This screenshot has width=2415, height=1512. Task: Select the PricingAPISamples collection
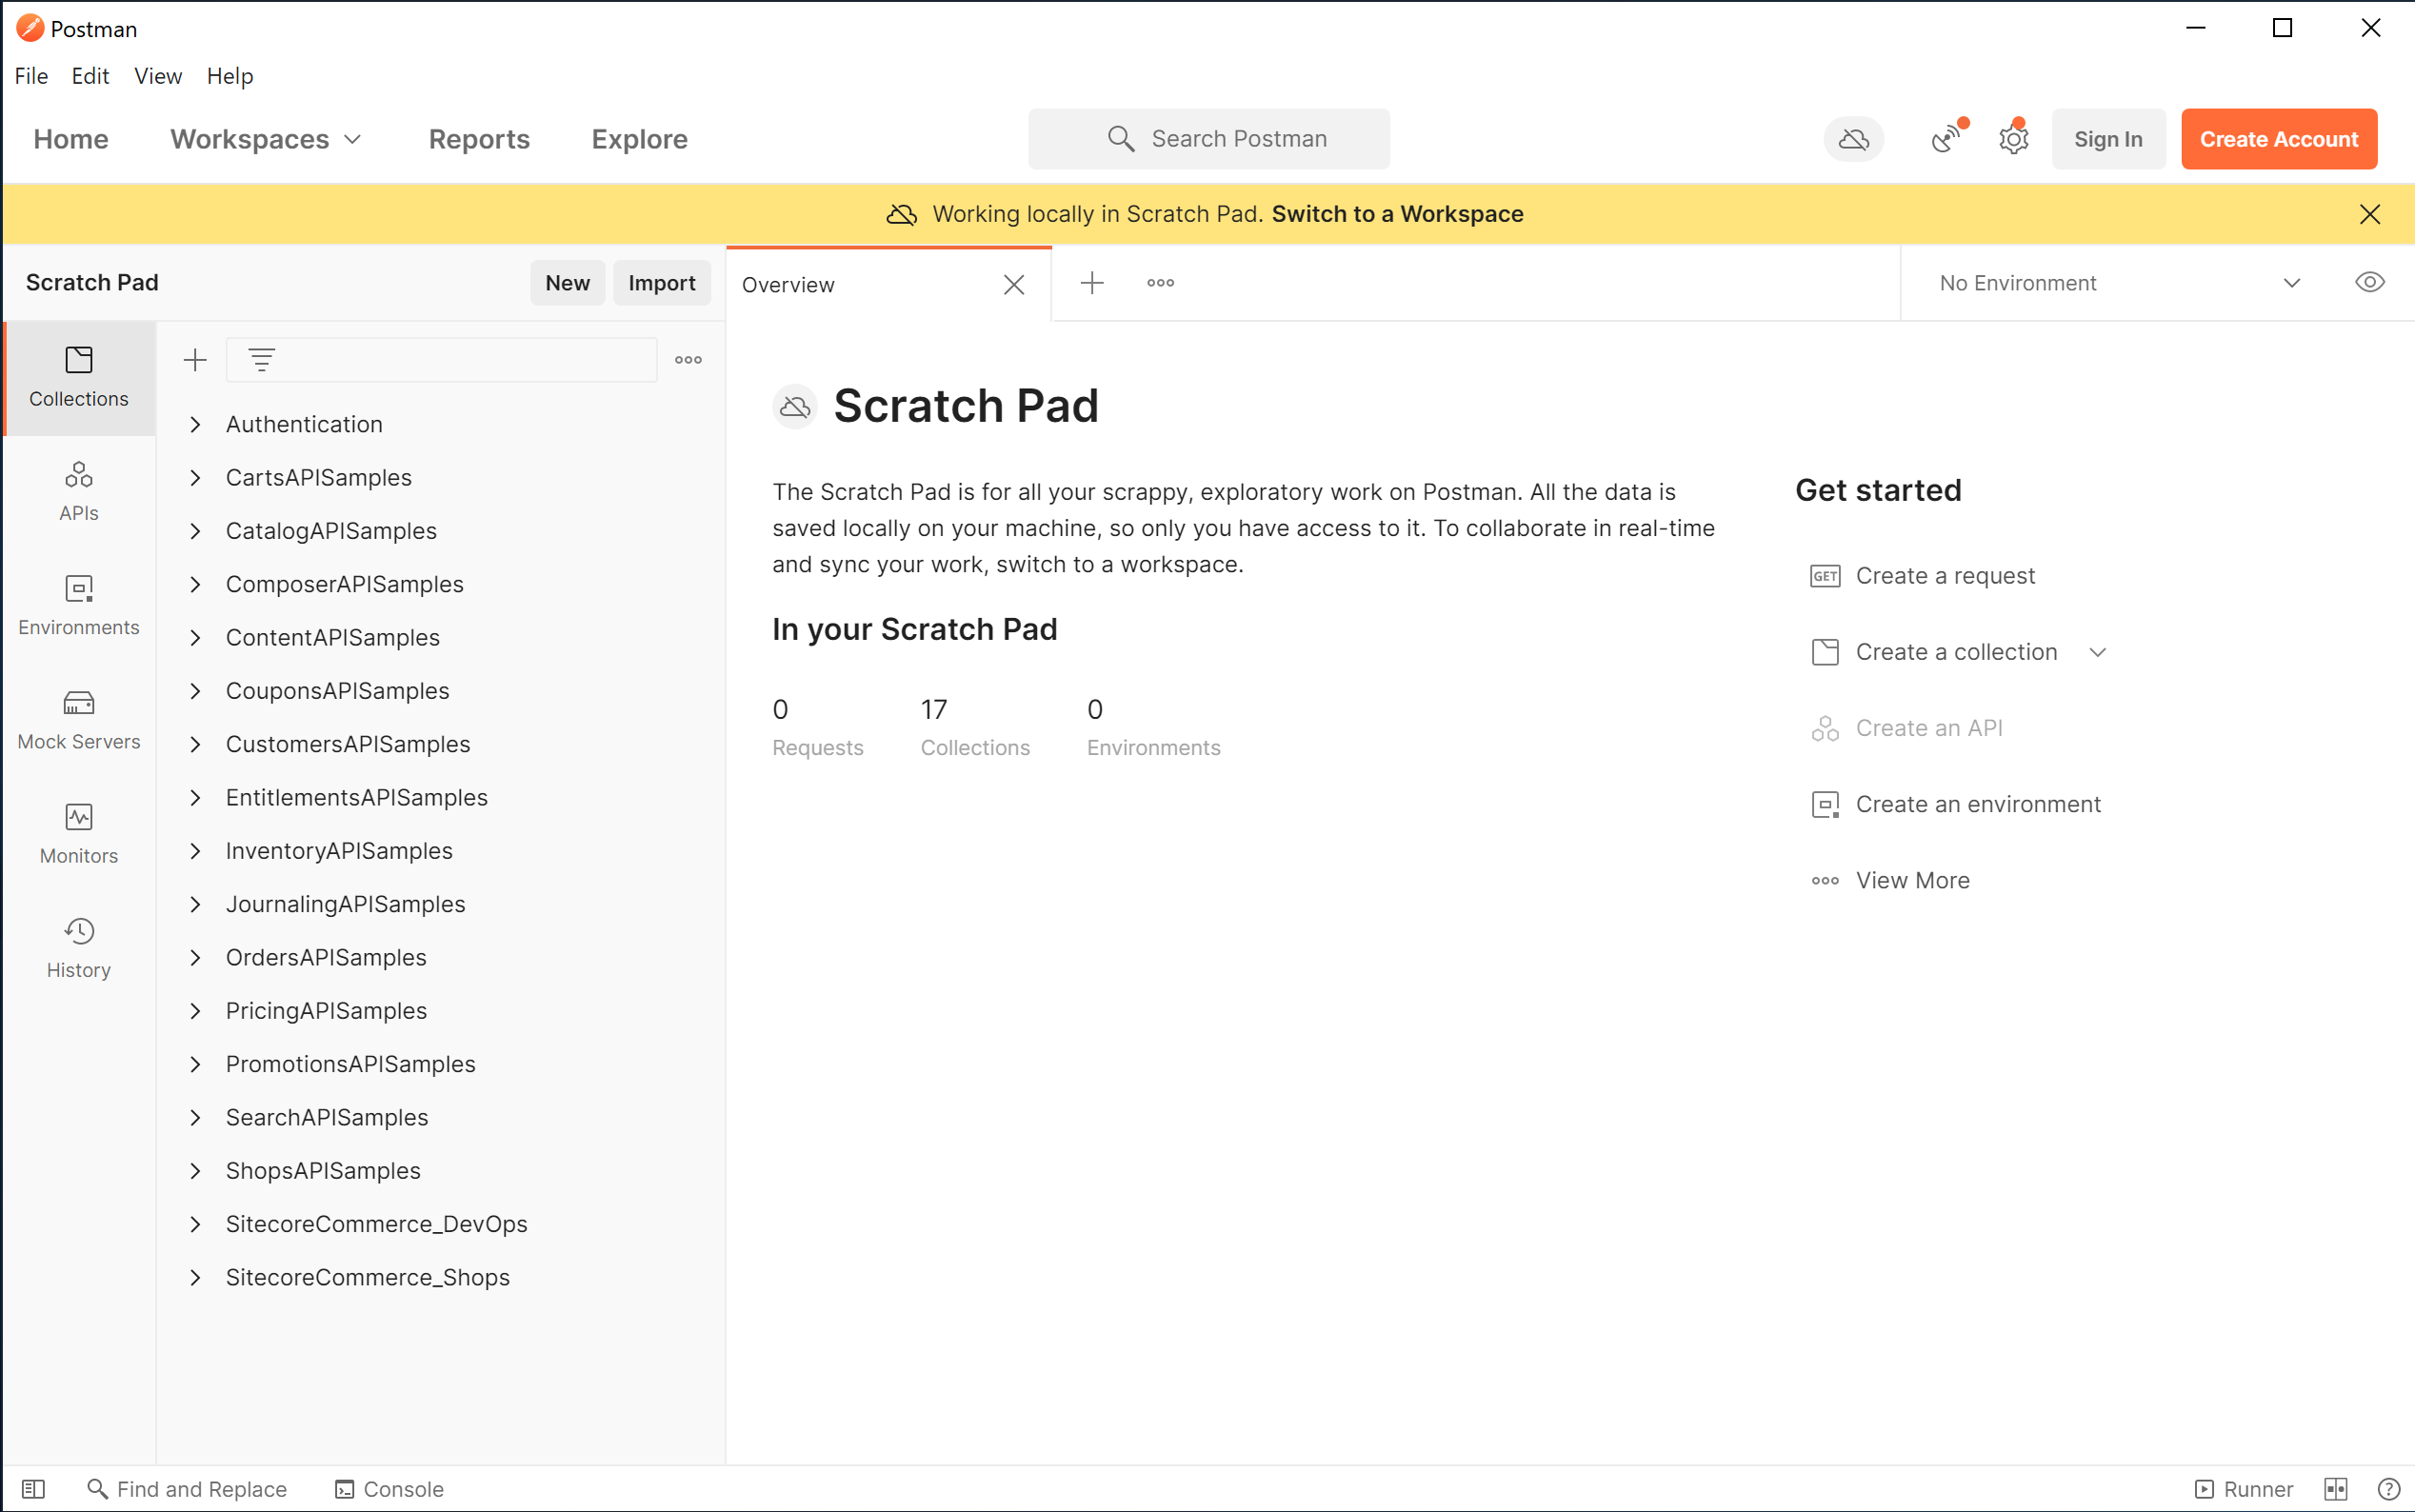(326, 1011)
